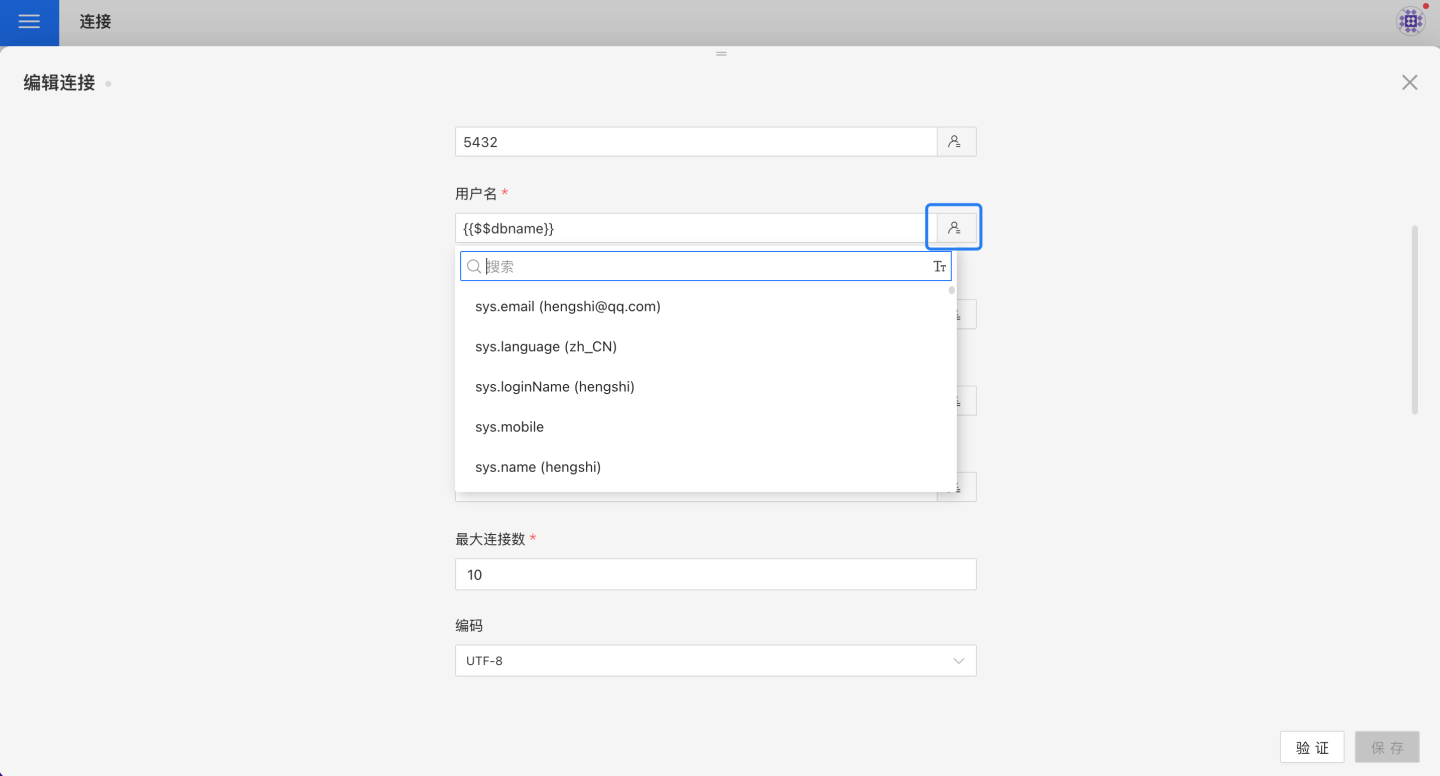Screen dimensions: 1440x776
Task: Click user attribute icon beside 用户名 field
Action: tap(955, 228)
